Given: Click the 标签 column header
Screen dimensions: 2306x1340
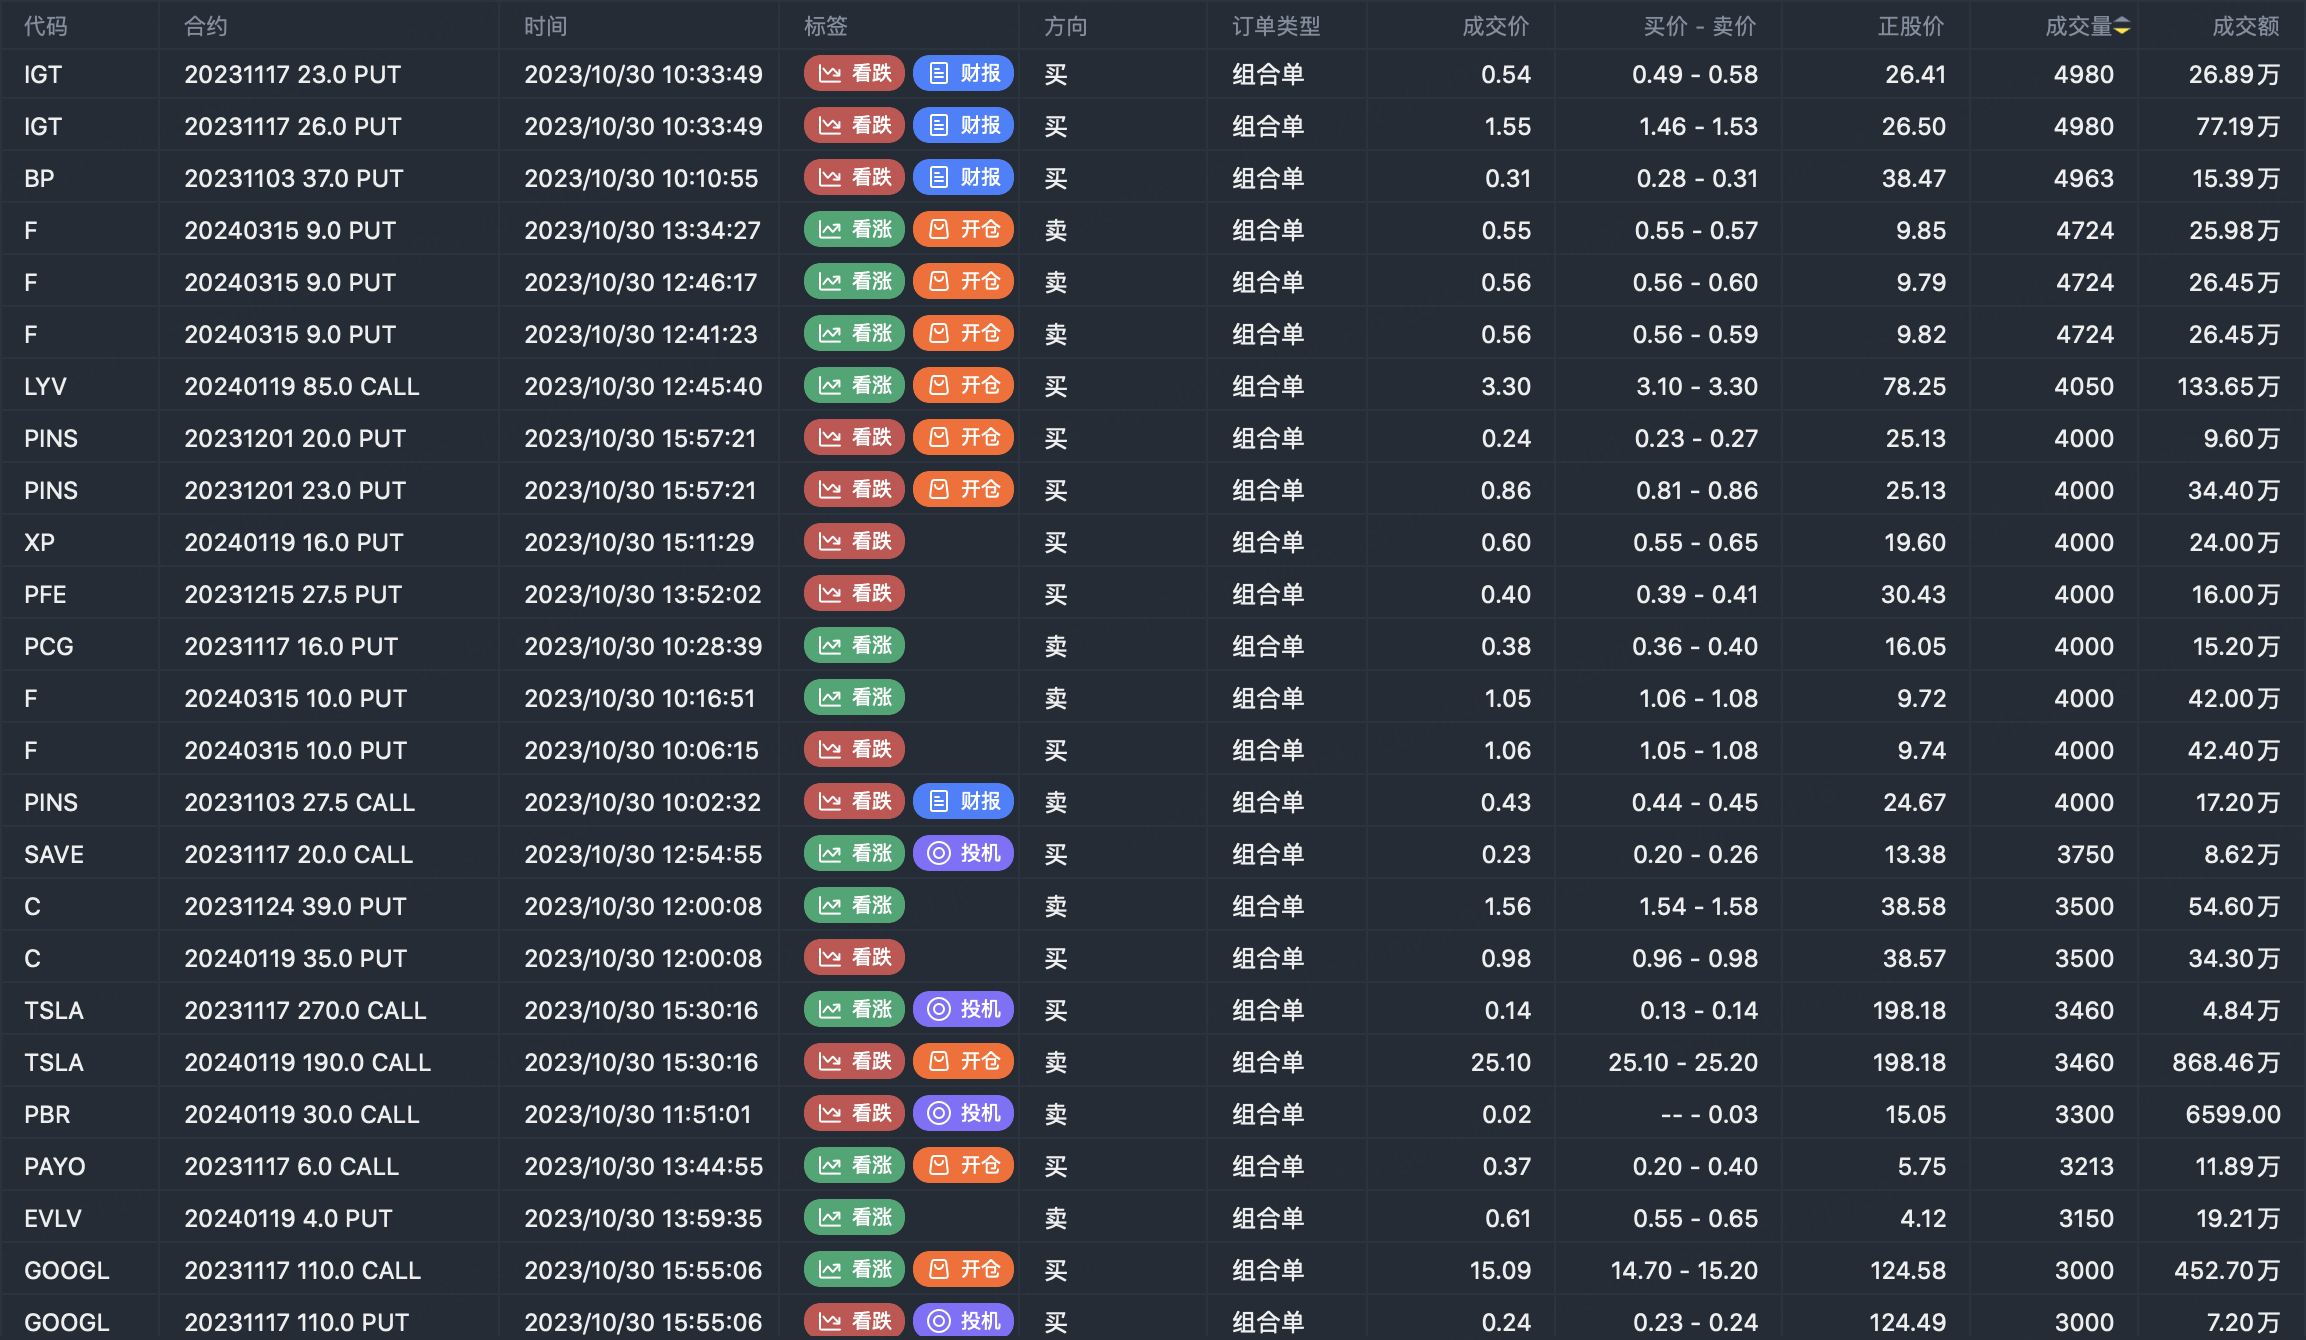Looking at the screenshot, I should [826, 26].
